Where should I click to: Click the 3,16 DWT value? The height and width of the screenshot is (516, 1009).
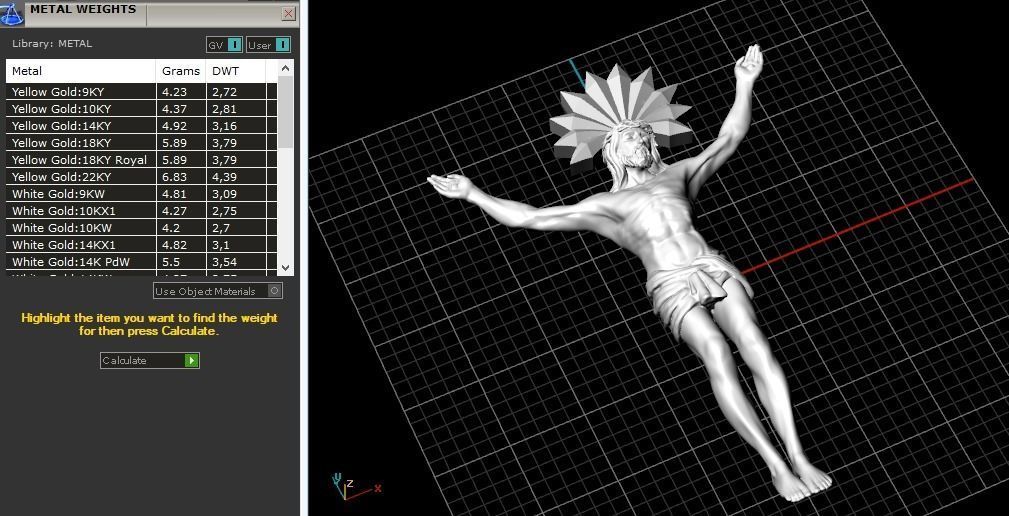coord(224,126)
